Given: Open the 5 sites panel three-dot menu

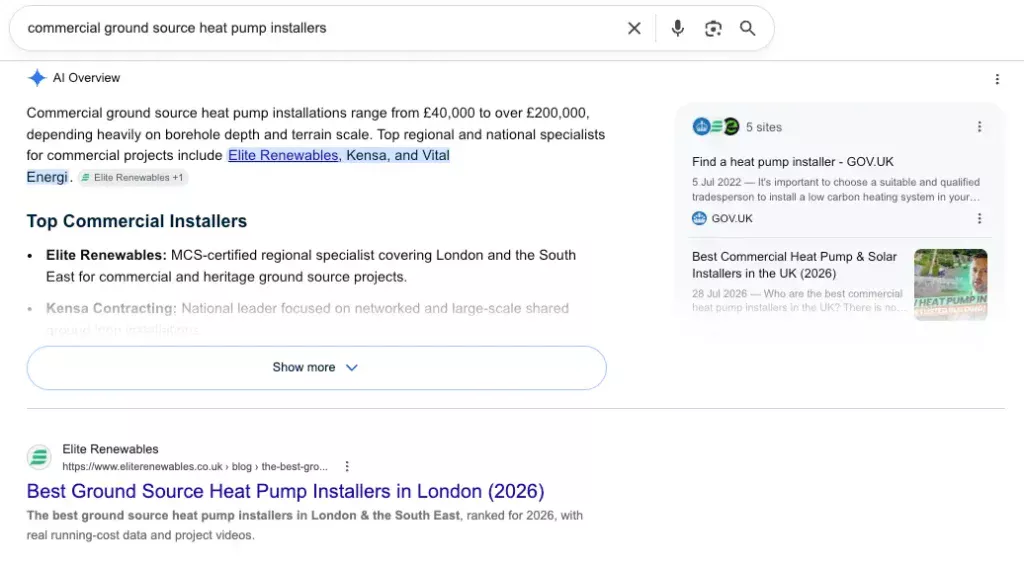Looking at the screenshot, I should coord(979,127).
